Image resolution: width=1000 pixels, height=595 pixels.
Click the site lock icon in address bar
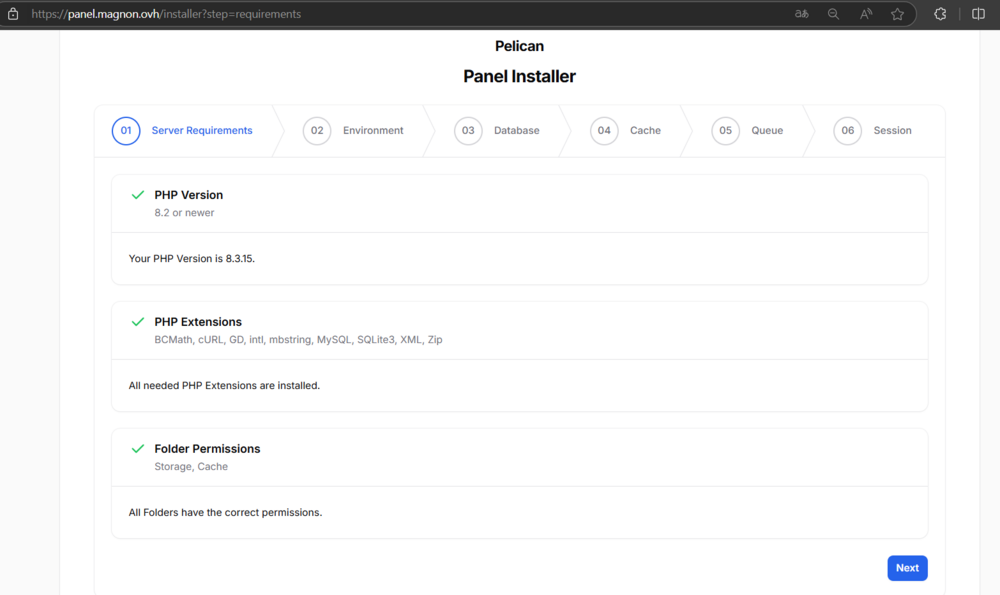click(x=13, y=13)
